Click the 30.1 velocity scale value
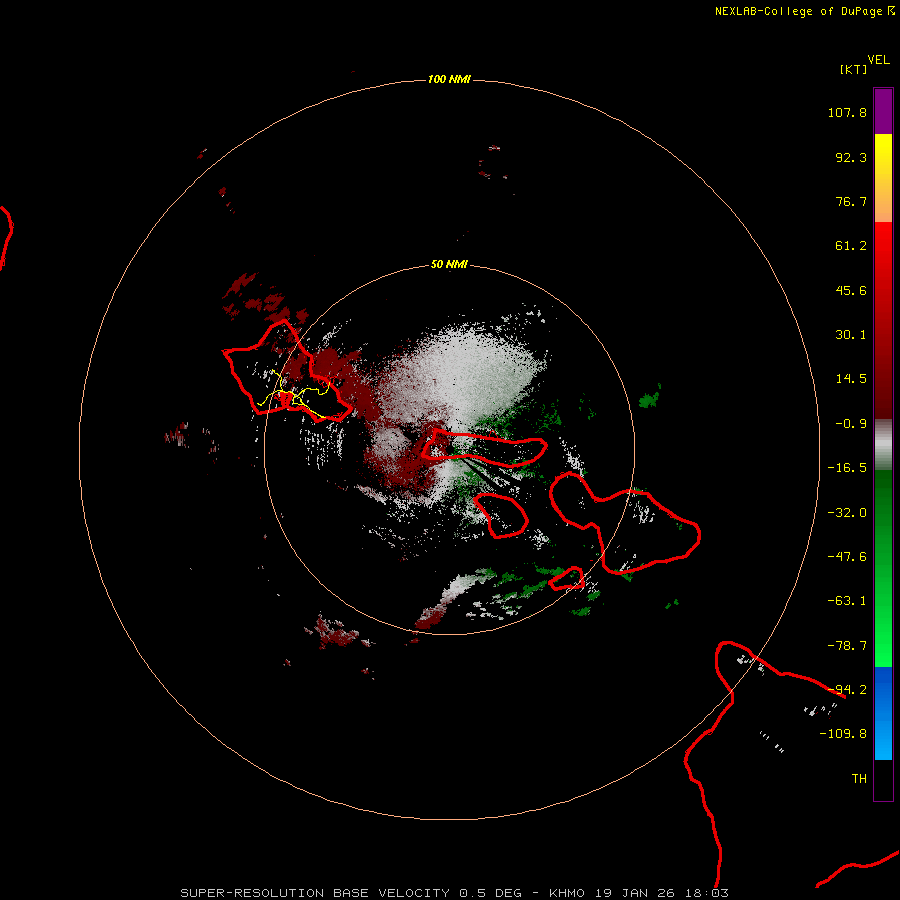The width and height of the screenshot is (900, 900). click(851, 335)
